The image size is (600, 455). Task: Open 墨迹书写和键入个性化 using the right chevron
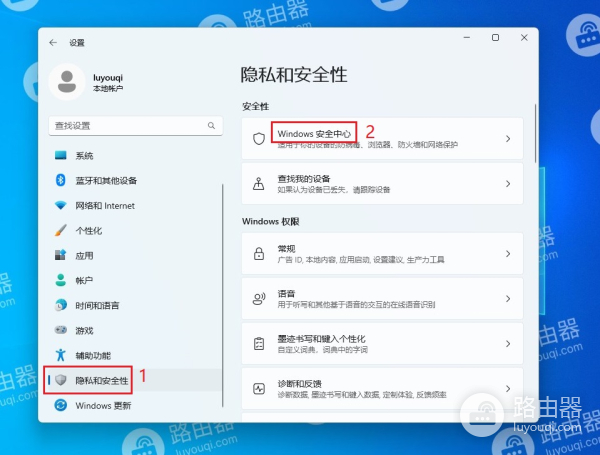(x=508, y=344)
